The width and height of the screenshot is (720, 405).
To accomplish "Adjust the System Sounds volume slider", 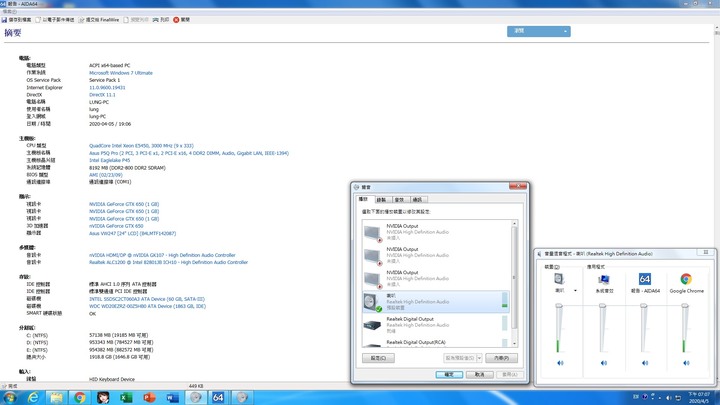I will click(602, 306).
